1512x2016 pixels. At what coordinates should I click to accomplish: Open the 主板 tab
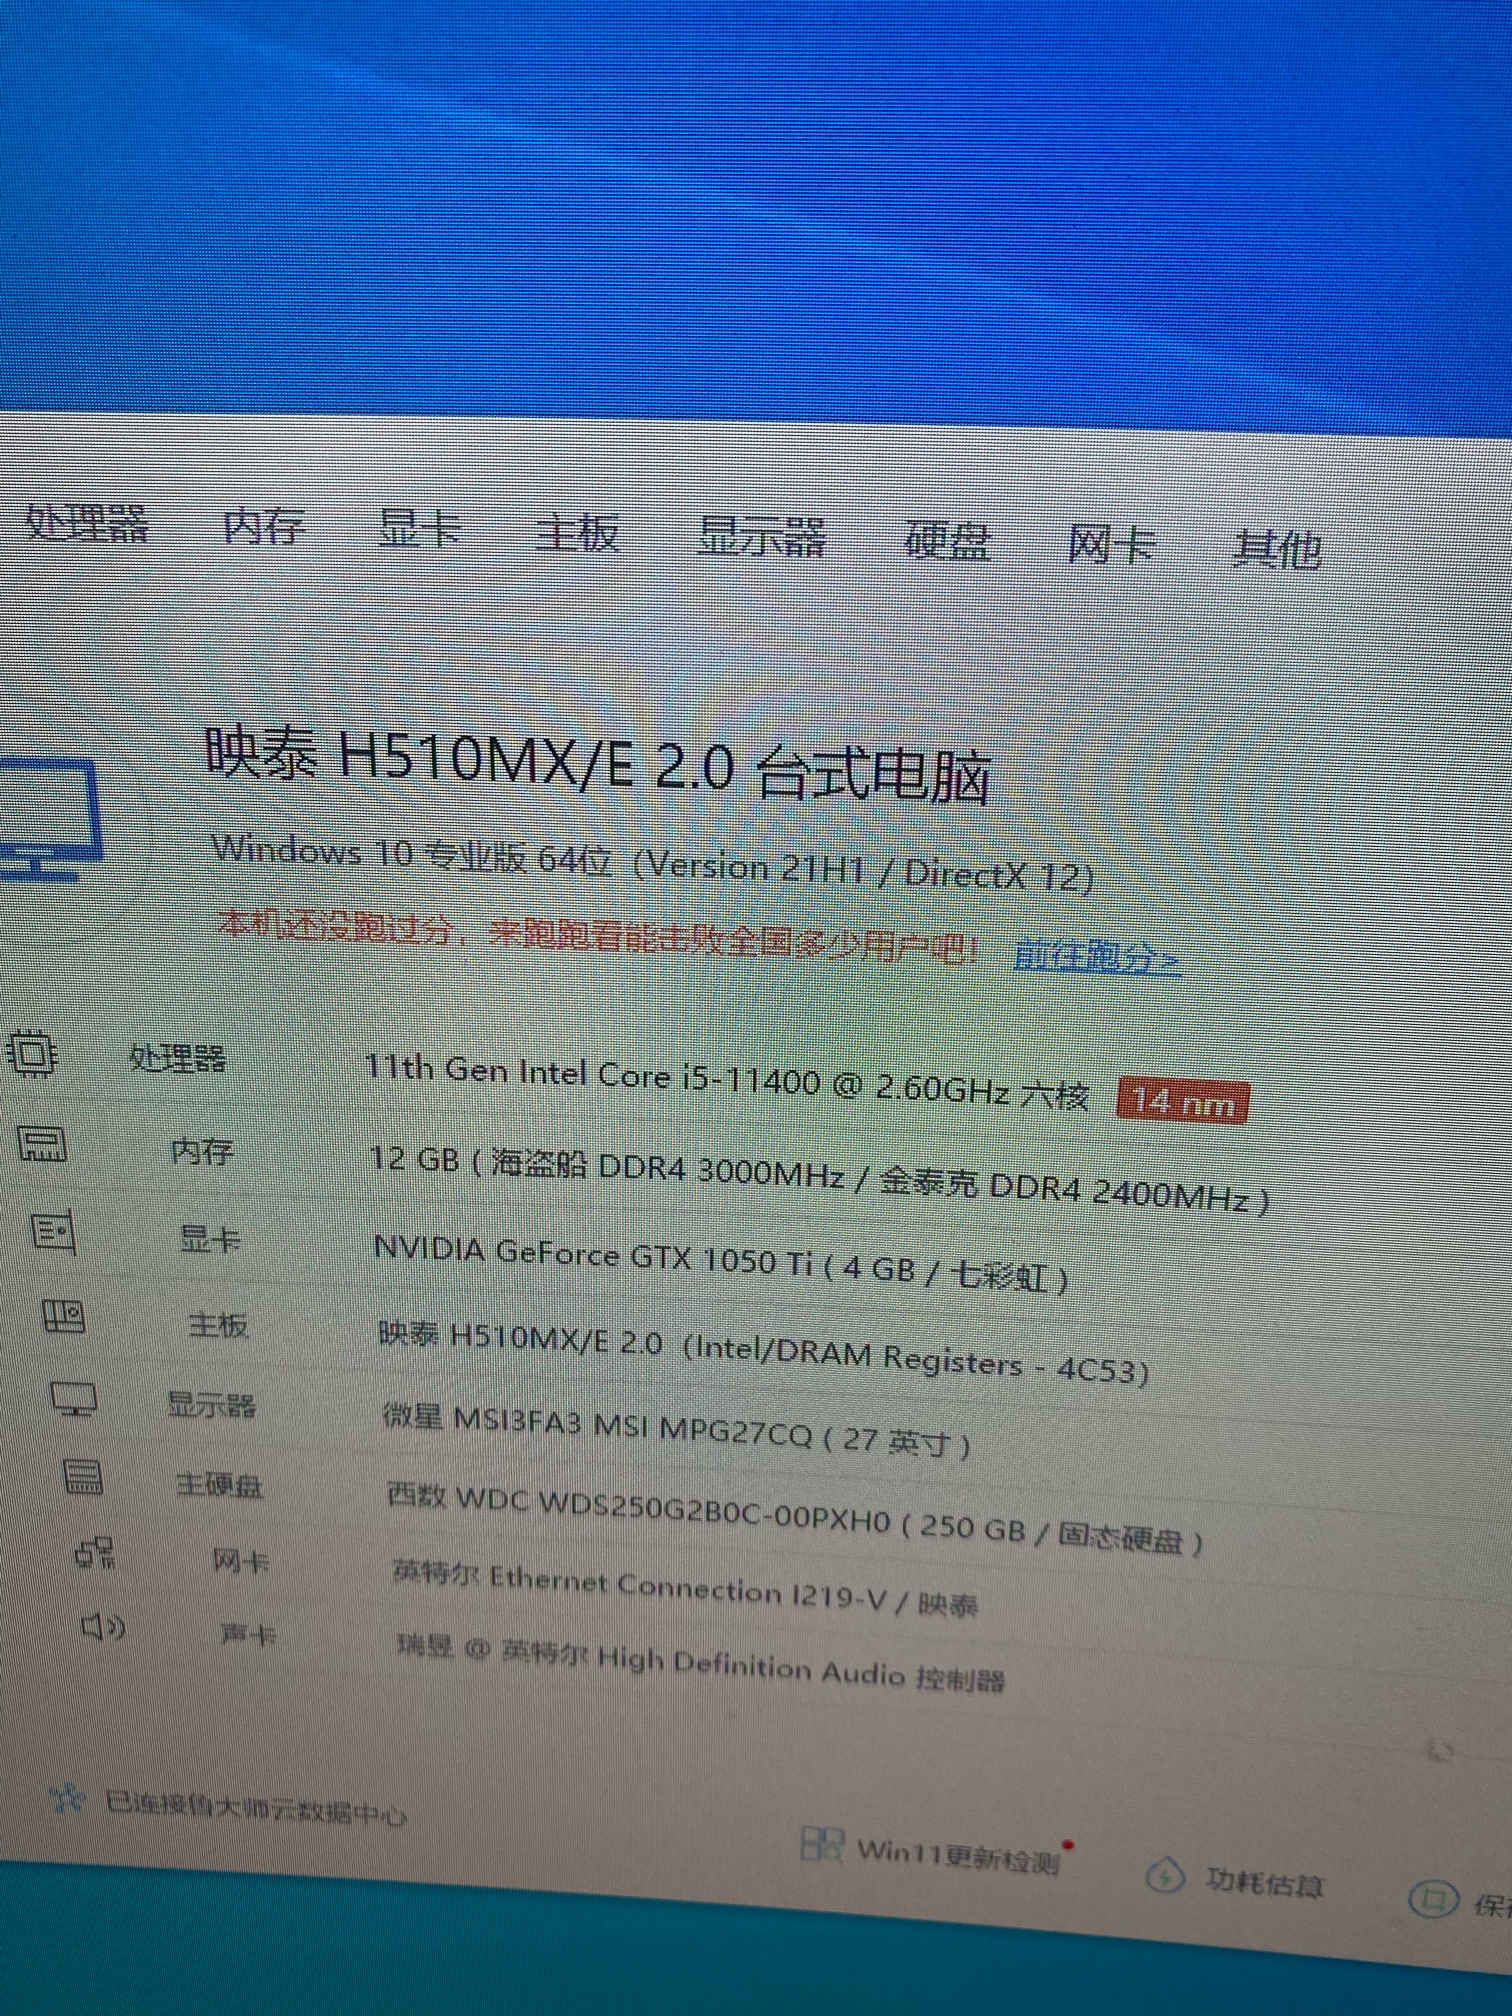(x=578, y=532)
